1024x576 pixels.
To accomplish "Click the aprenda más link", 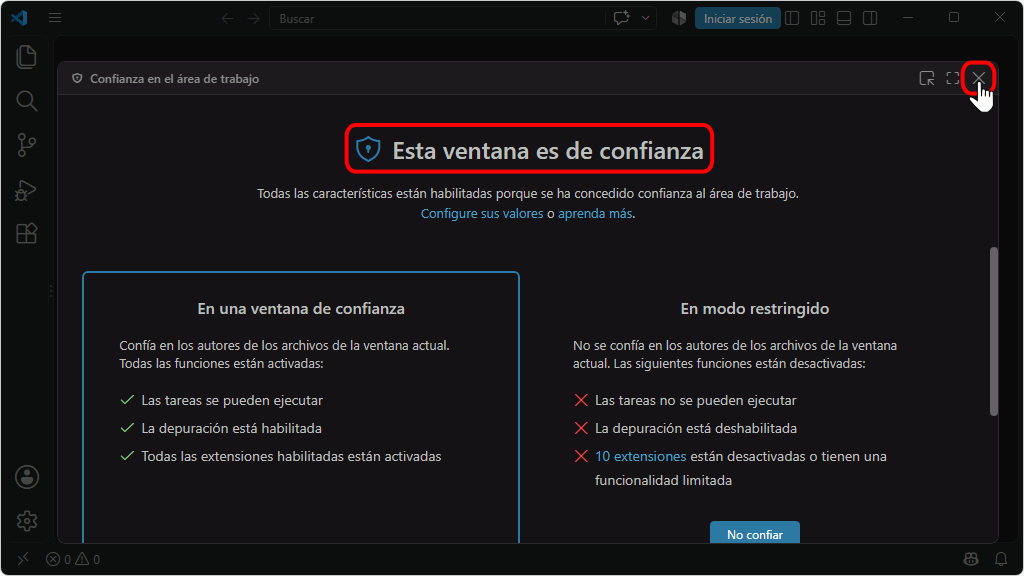I will [595, 214].
